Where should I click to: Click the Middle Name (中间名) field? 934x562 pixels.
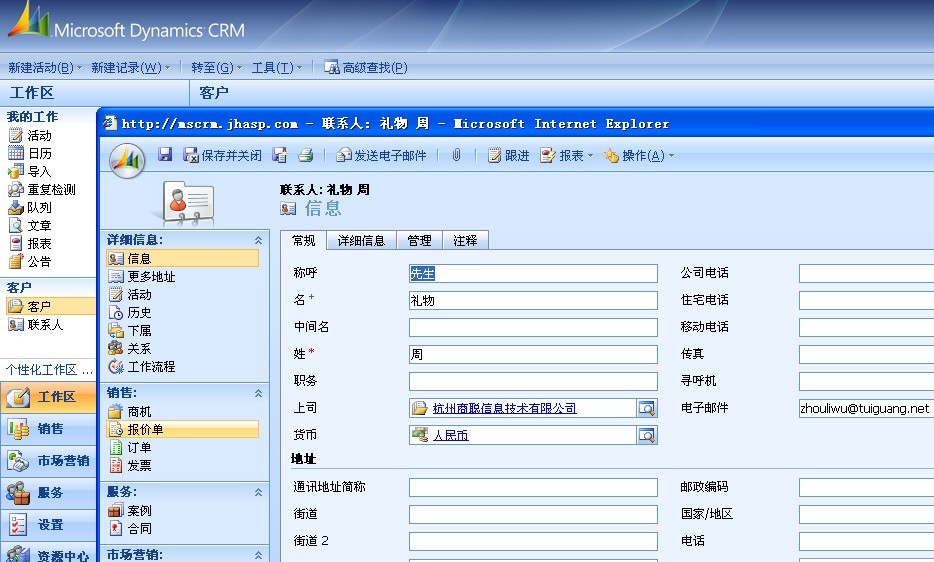point(533,327)
